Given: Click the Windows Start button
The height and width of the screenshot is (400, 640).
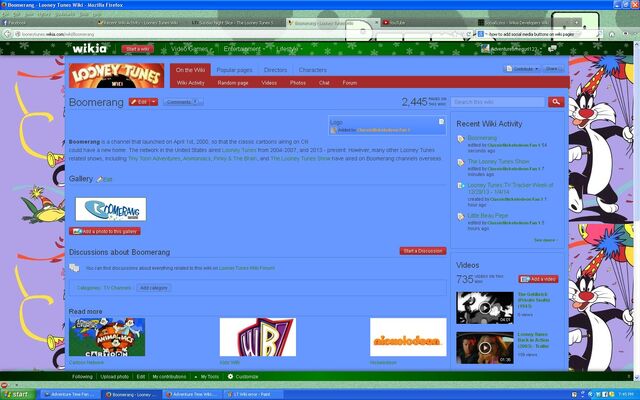Looking at the screenshot, I should pos(18,394).
